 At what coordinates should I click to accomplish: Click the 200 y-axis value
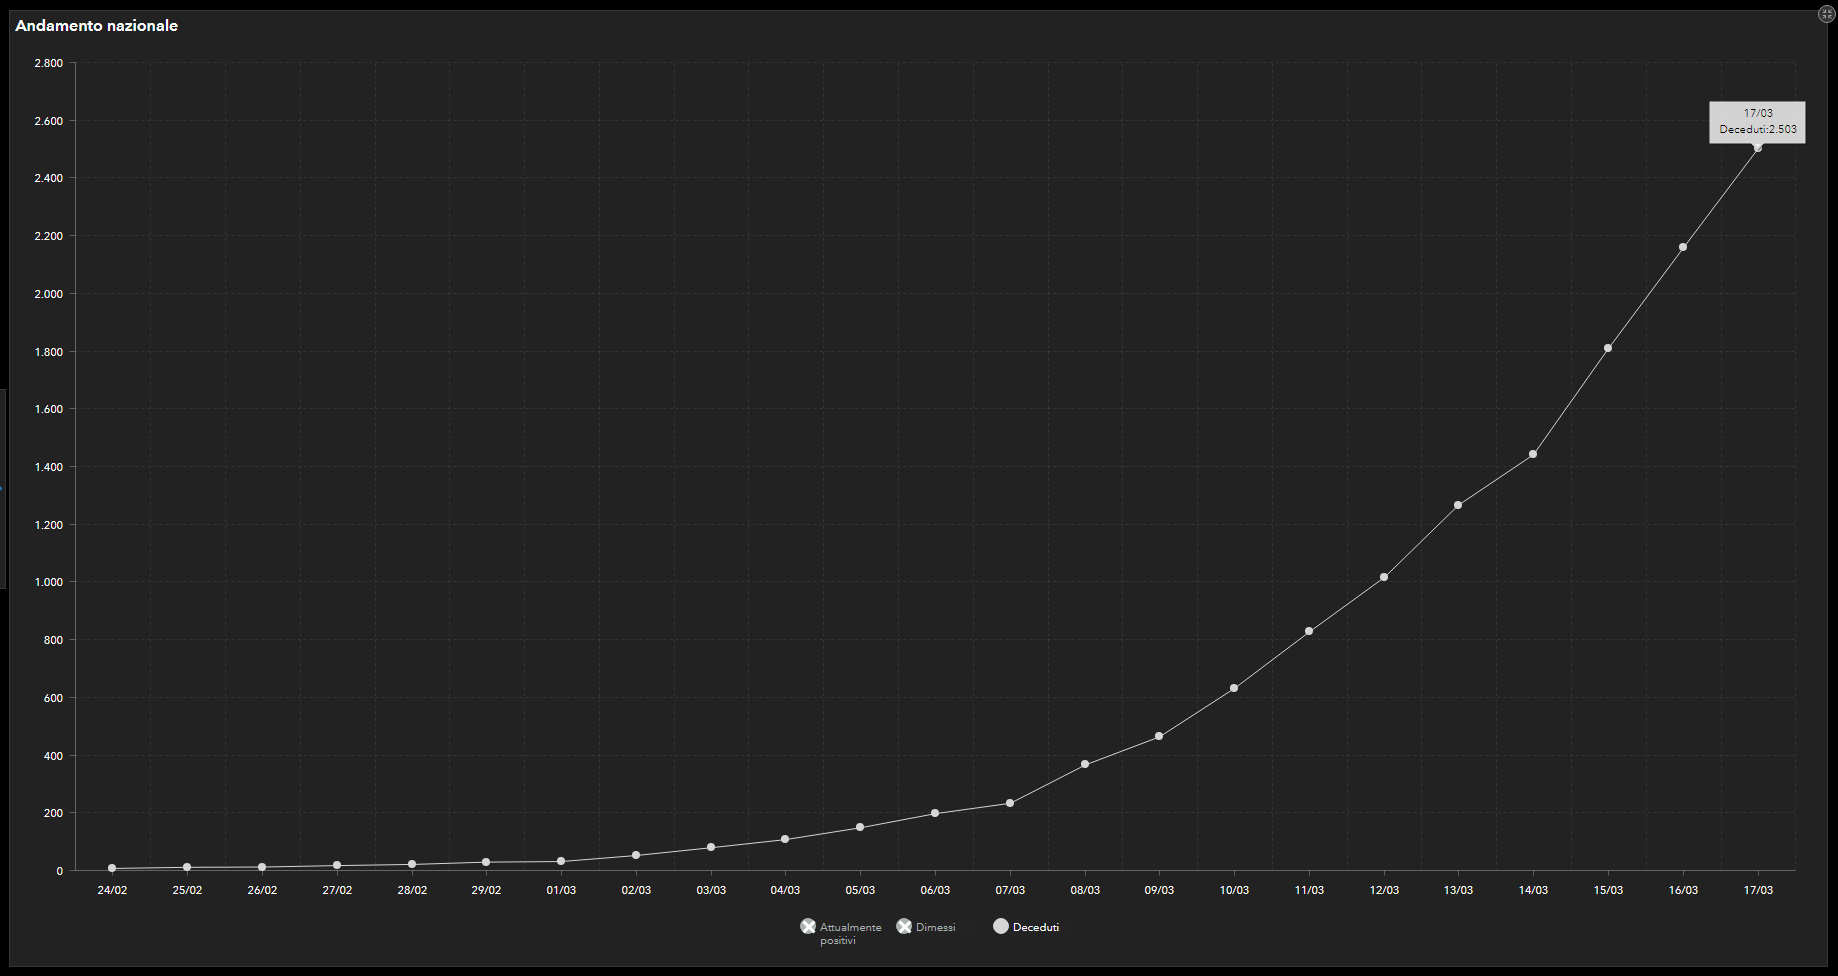click(x=53, y=813)
